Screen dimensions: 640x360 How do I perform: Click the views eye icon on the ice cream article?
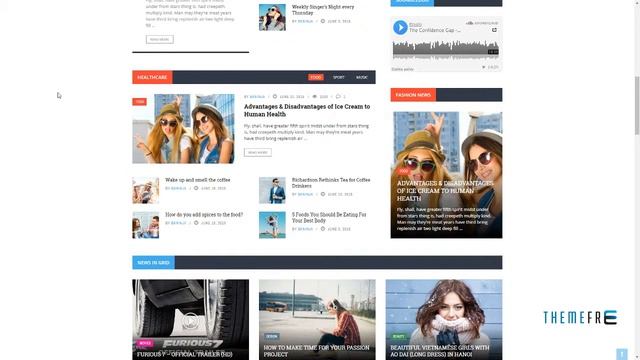pyautogui.click(x=315, y=97)
